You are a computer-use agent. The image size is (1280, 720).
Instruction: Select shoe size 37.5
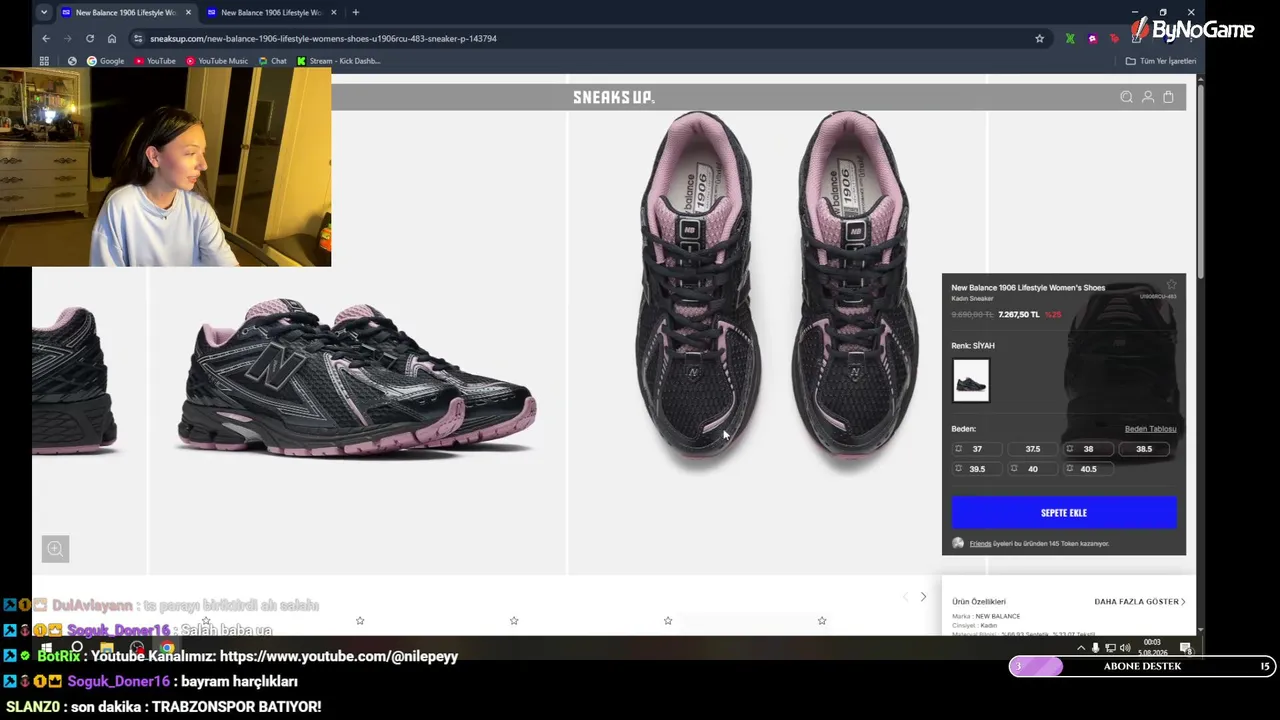point(1033,449)
